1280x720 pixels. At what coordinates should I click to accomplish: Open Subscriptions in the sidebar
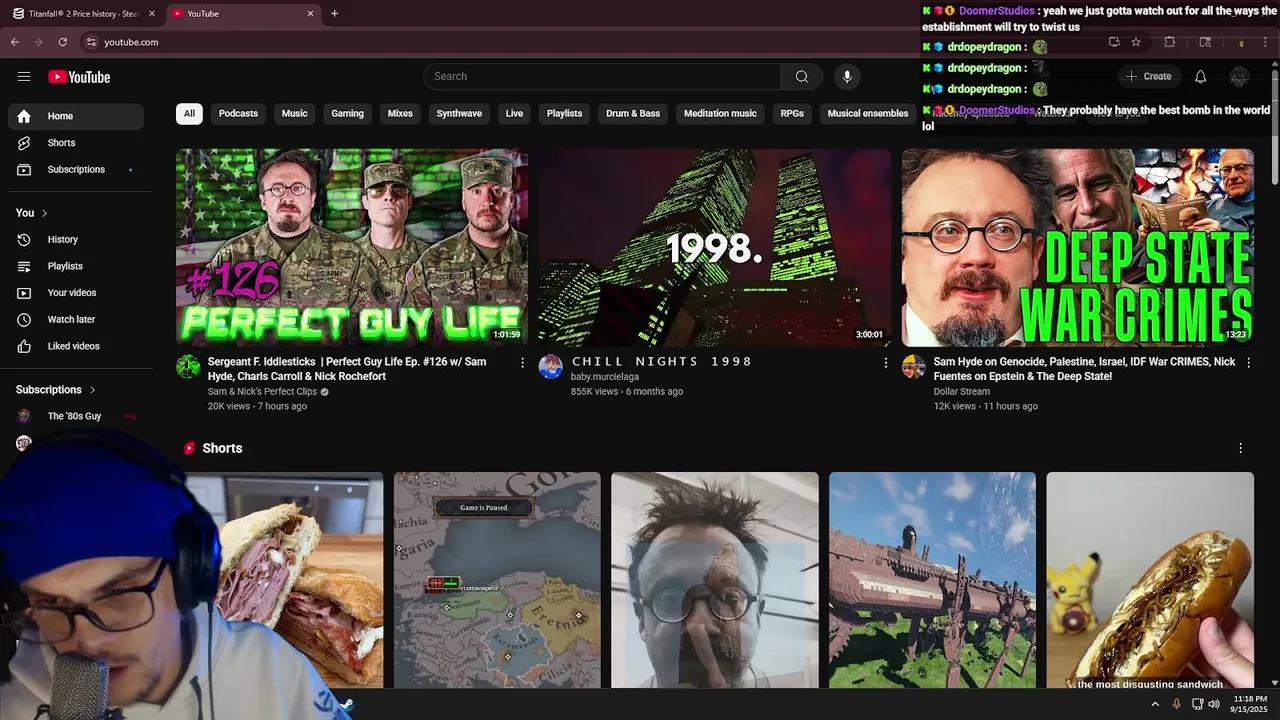click(x=76, y=170)
